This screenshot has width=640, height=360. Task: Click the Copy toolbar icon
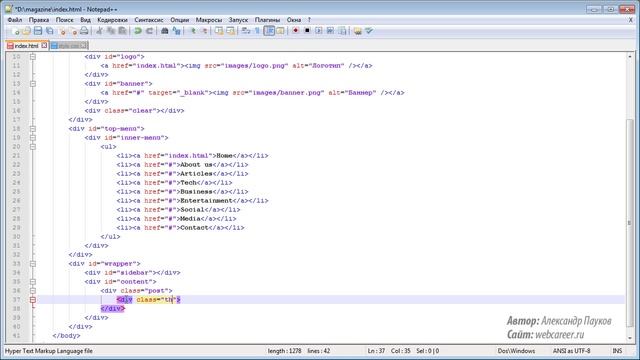click(111, 31)
